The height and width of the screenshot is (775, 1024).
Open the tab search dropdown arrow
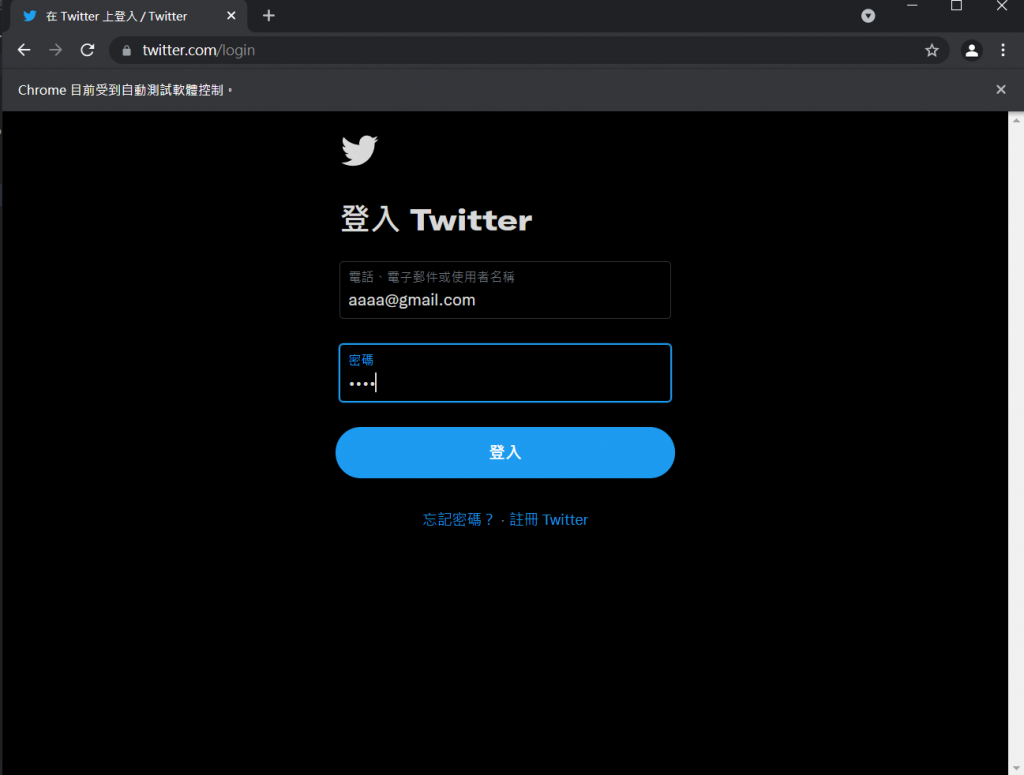coord(868,16)
